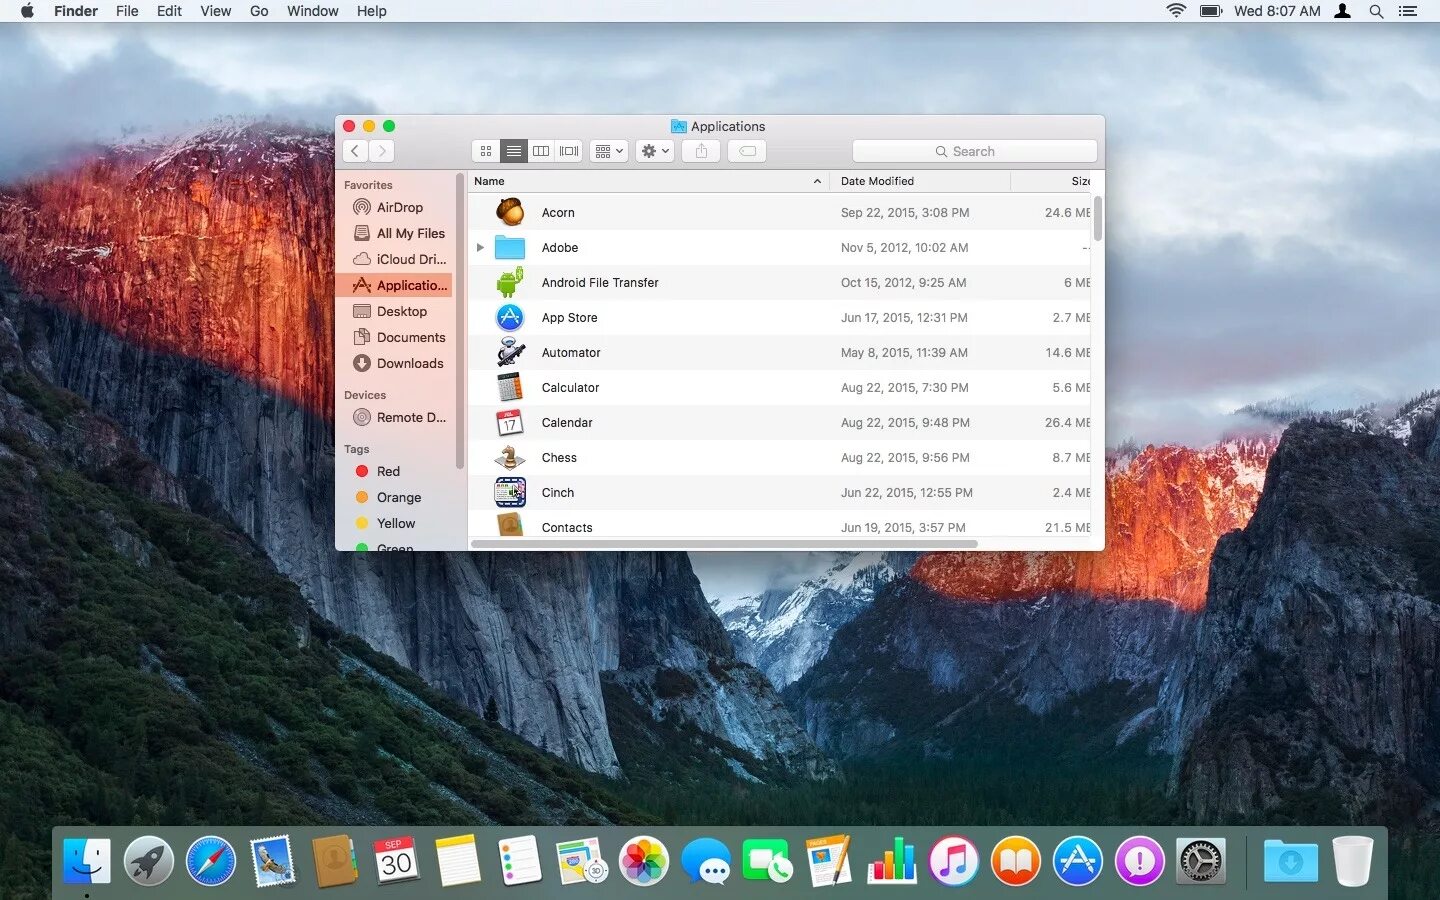Go back in Finder history
The image size is (1440, 900).
point(355,151)
